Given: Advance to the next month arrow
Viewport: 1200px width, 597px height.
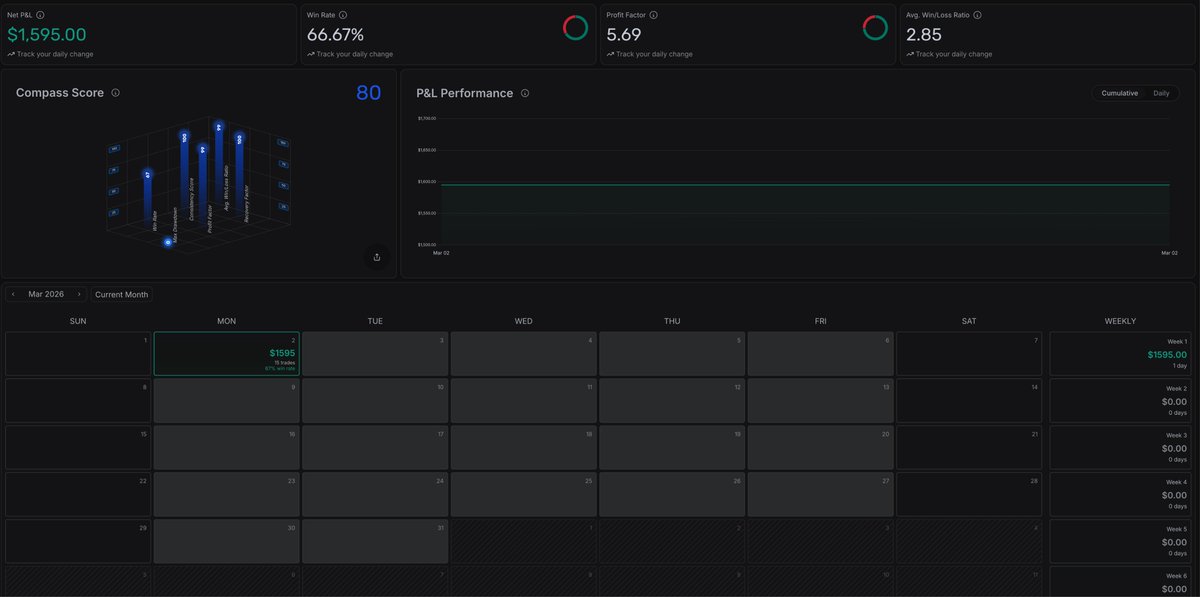Looking at the screenshot, I should pyautogui.click(x=79, y=294).
